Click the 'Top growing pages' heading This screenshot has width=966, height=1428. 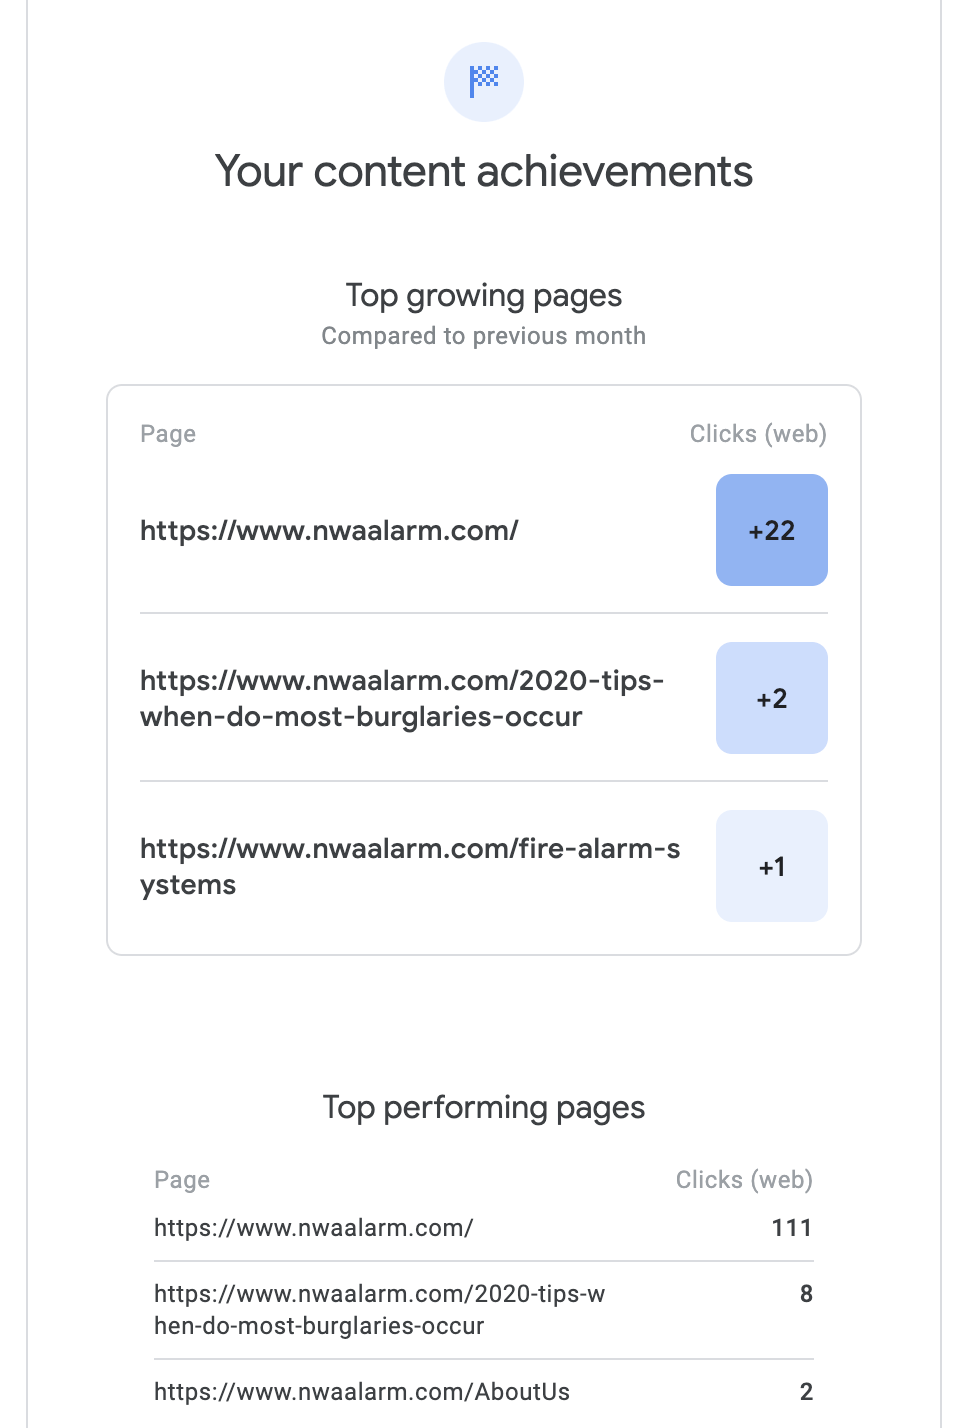coord(484,296)
